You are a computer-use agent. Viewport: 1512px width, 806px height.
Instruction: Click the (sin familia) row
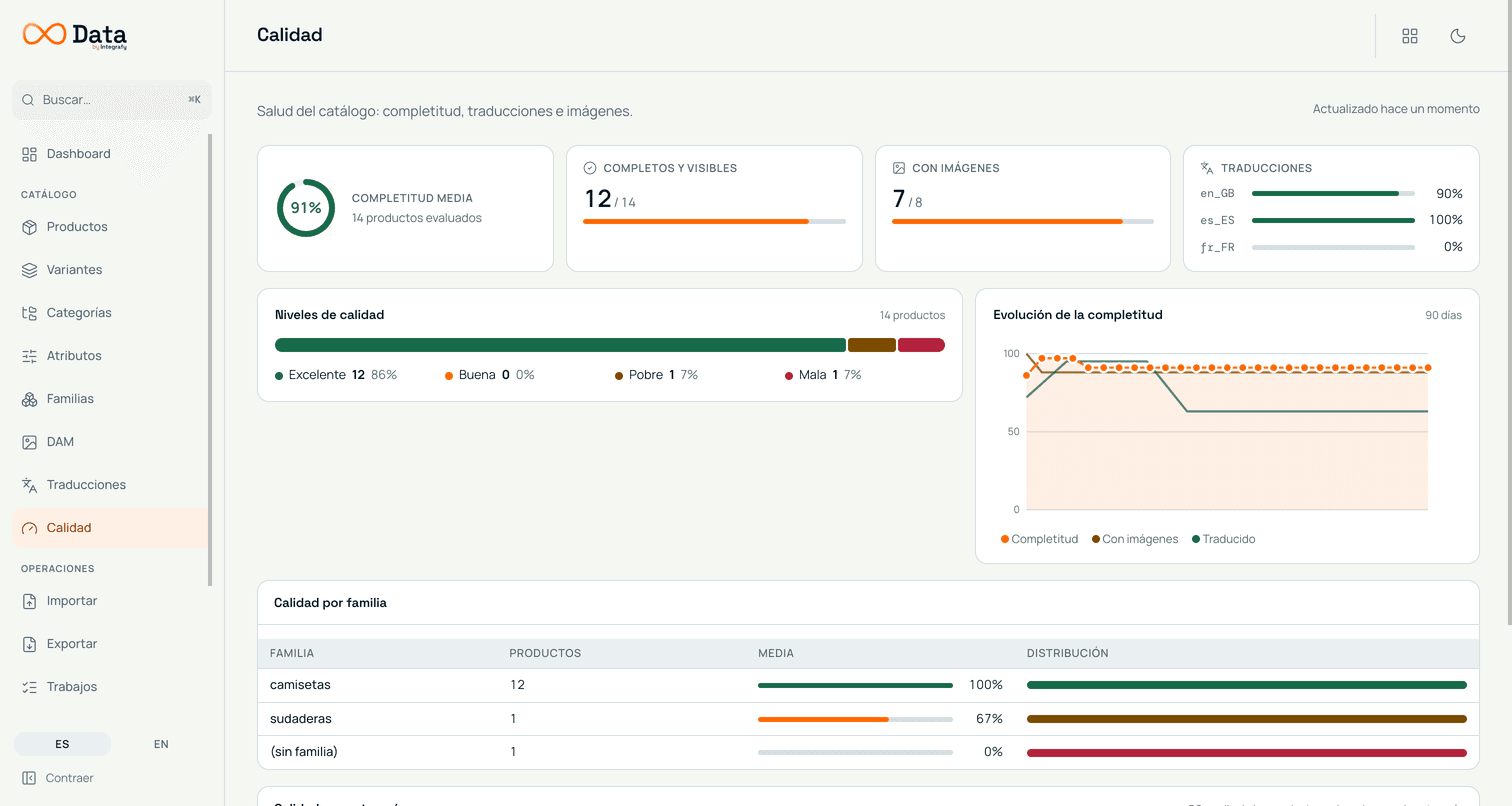click(x=868, y=752)
